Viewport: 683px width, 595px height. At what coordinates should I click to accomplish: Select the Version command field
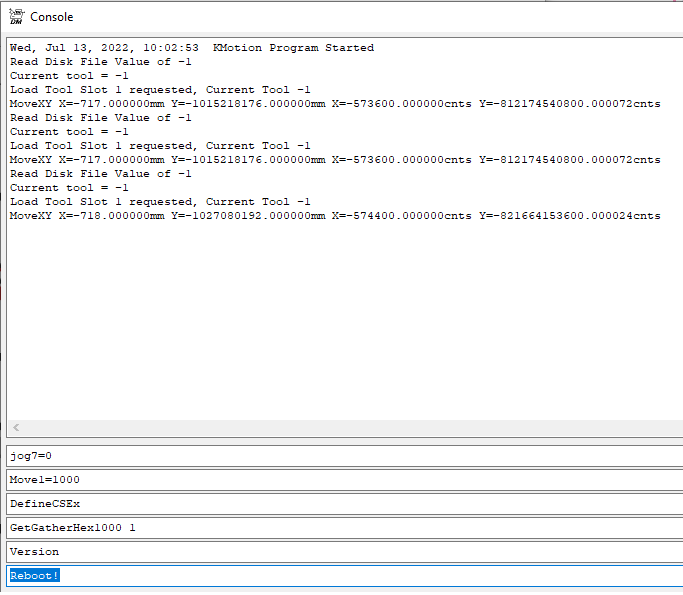[340, 552]
